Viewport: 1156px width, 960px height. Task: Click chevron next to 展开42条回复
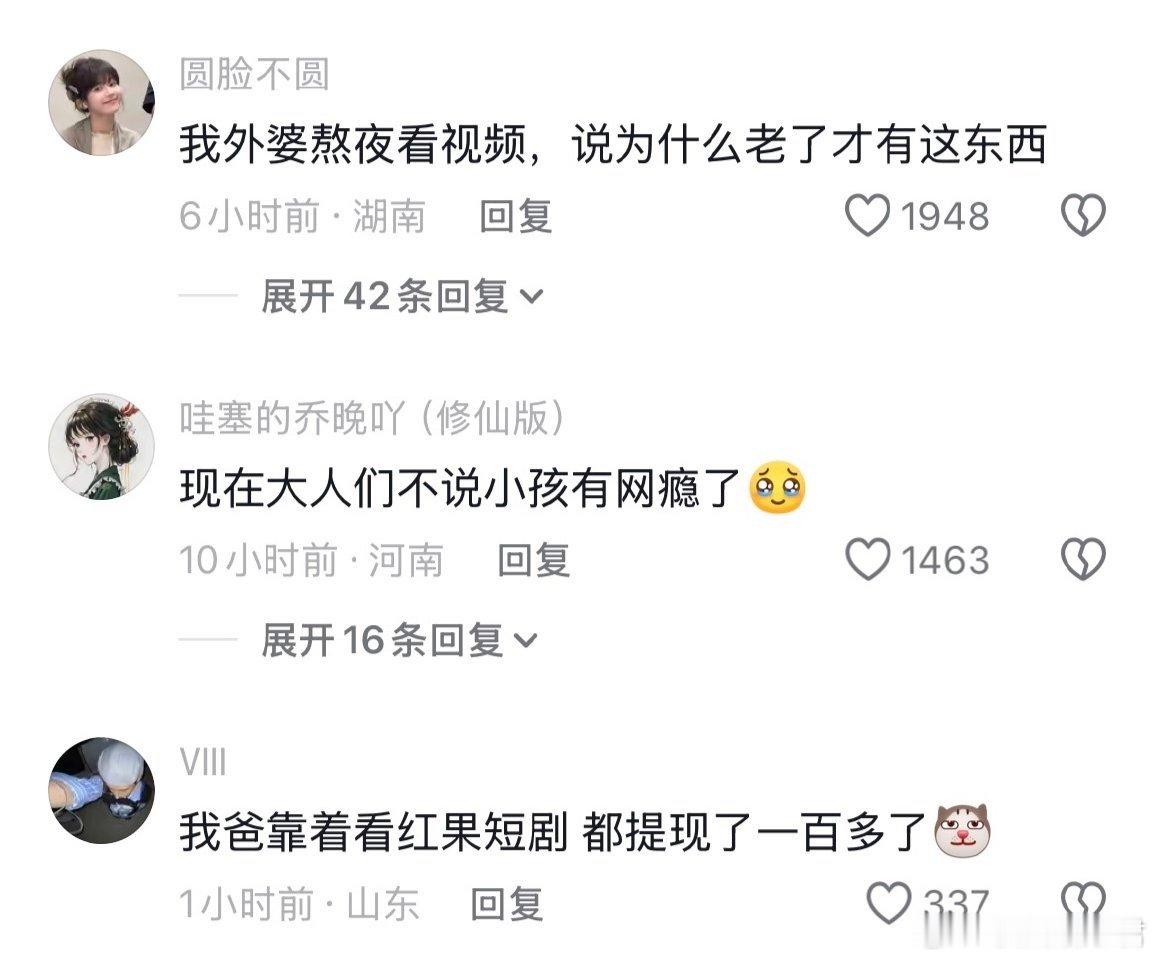[532, 297]
